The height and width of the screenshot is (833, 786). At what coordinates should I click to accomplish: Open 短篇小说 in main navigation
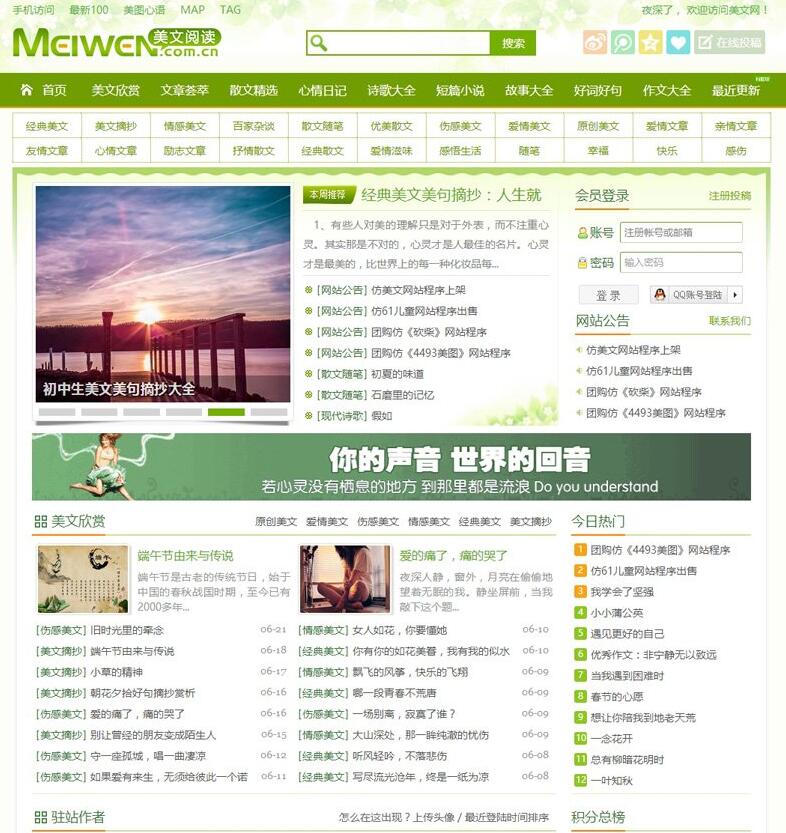click(460, 90)
